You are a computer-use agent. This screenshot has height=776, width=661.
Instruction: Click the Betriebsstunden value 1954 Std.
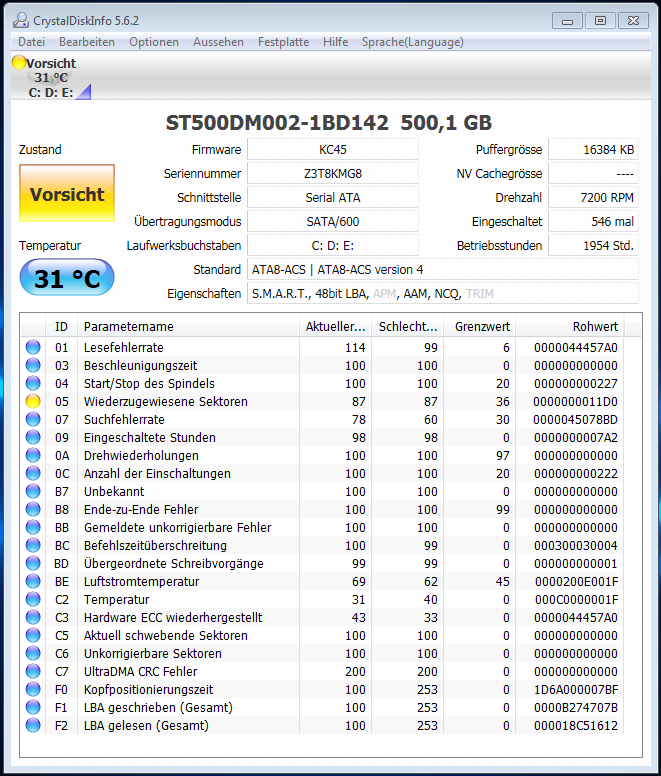pos(594,245)
